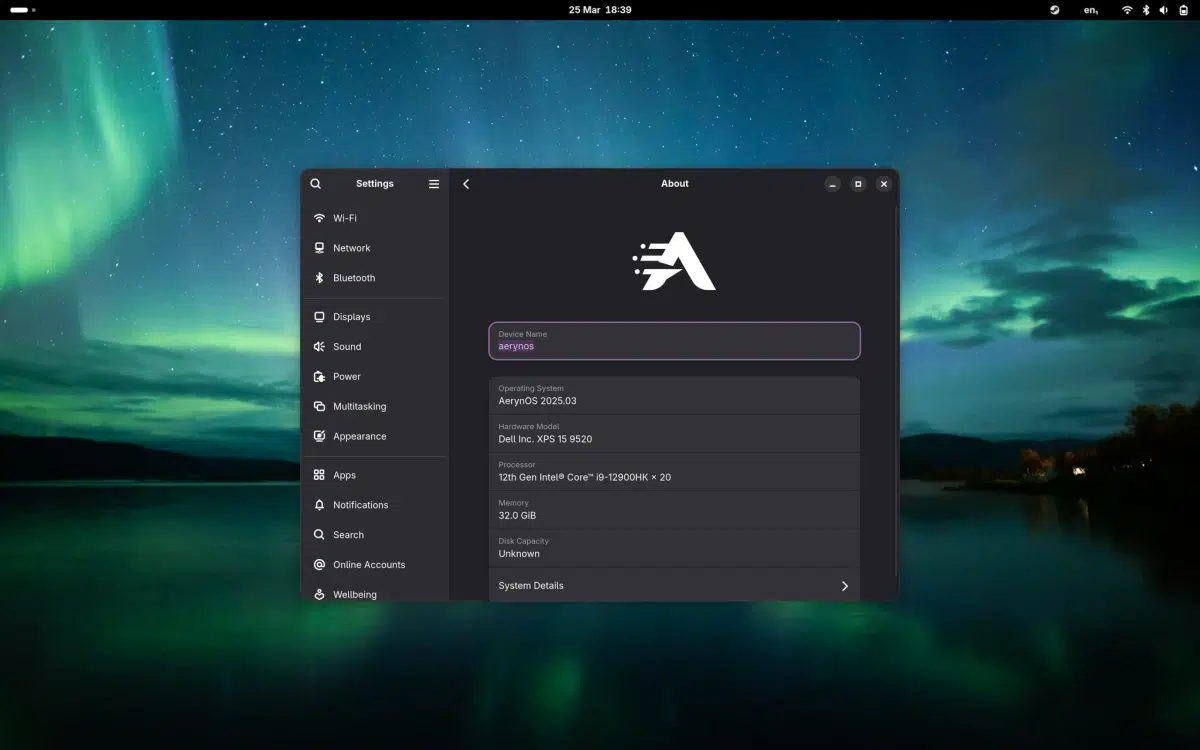Click the search magnifier in Settings header
The width and height of the screenshot is (1200, 750).
pyautogui.click(x=315, y=183)
